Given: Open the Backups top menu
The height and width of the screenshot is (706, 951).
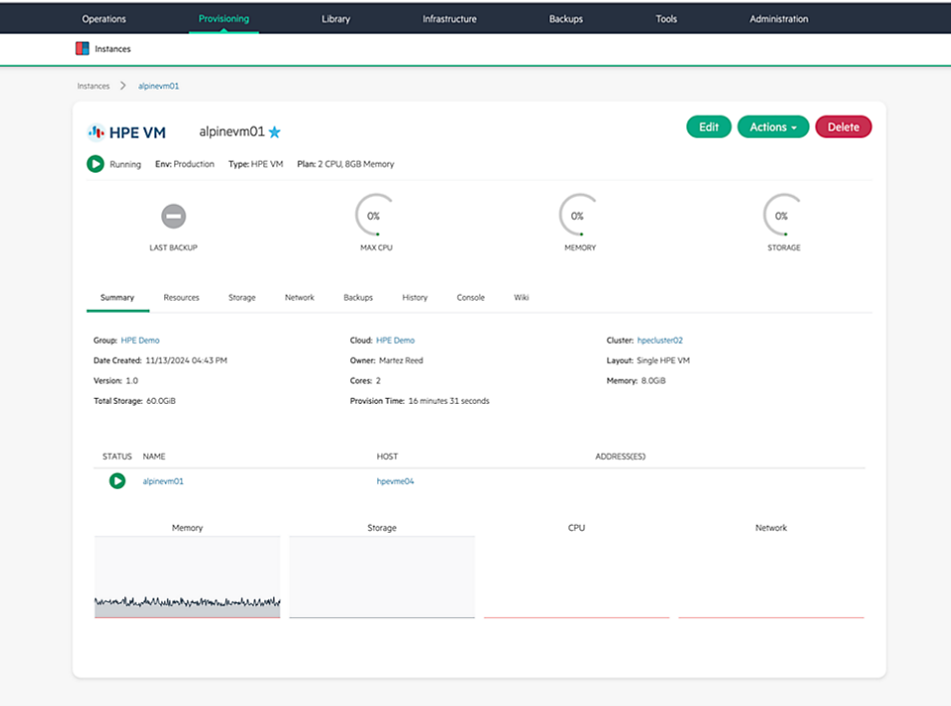Looking at the screenshot, I should 566,19.
